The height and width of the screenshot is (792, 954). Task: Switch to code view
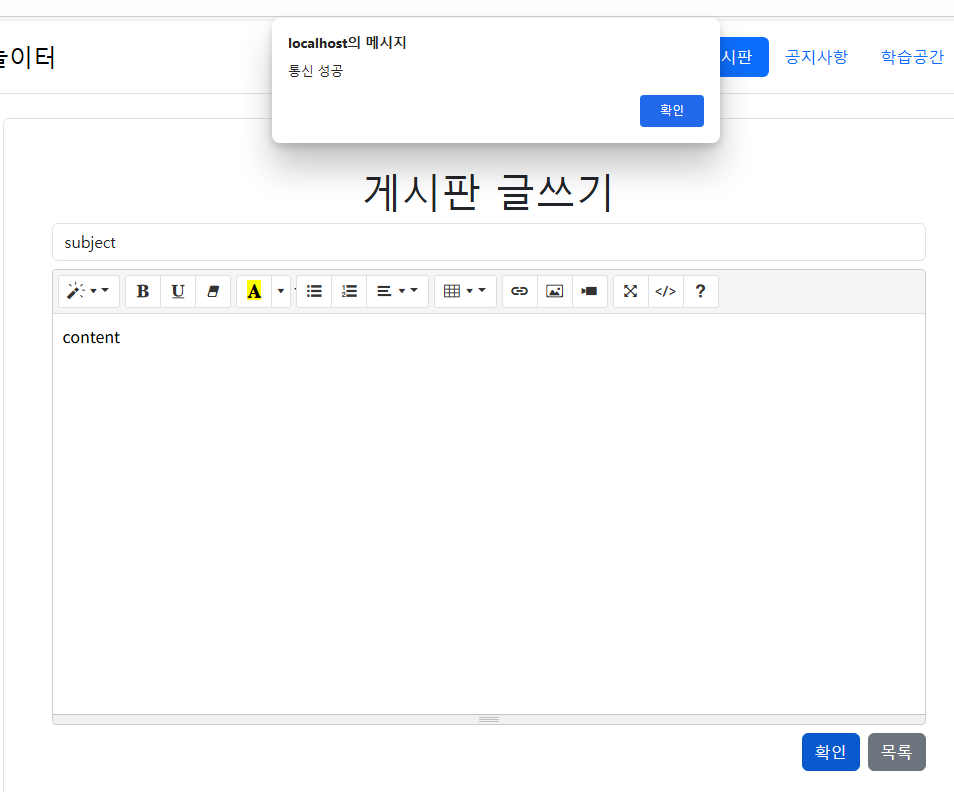[x=666, y=291]
